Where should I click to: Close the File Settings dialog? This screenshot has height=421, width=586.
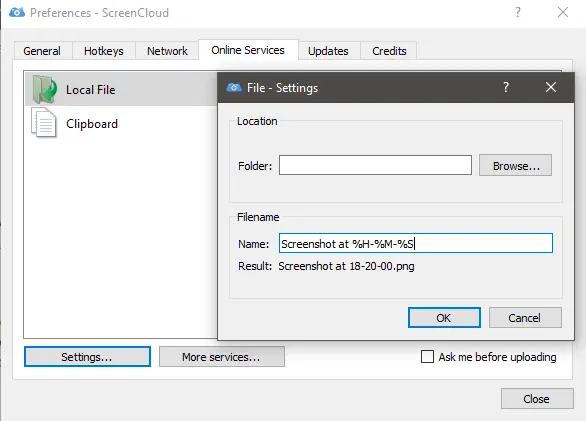(550, 87)
